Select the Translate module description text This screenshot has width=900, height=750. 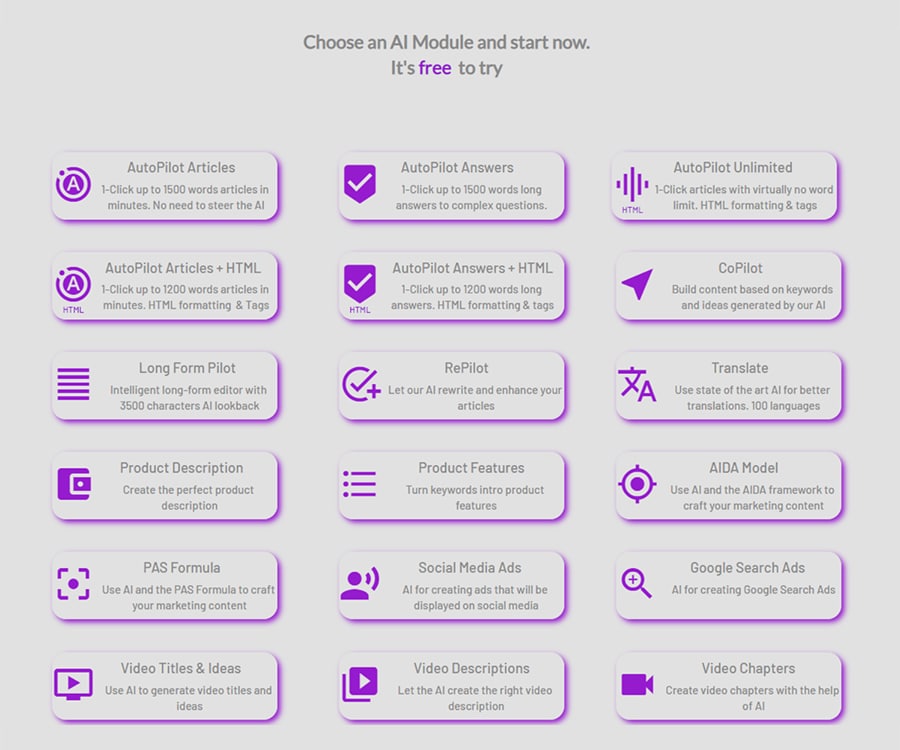tap(752, 398)
